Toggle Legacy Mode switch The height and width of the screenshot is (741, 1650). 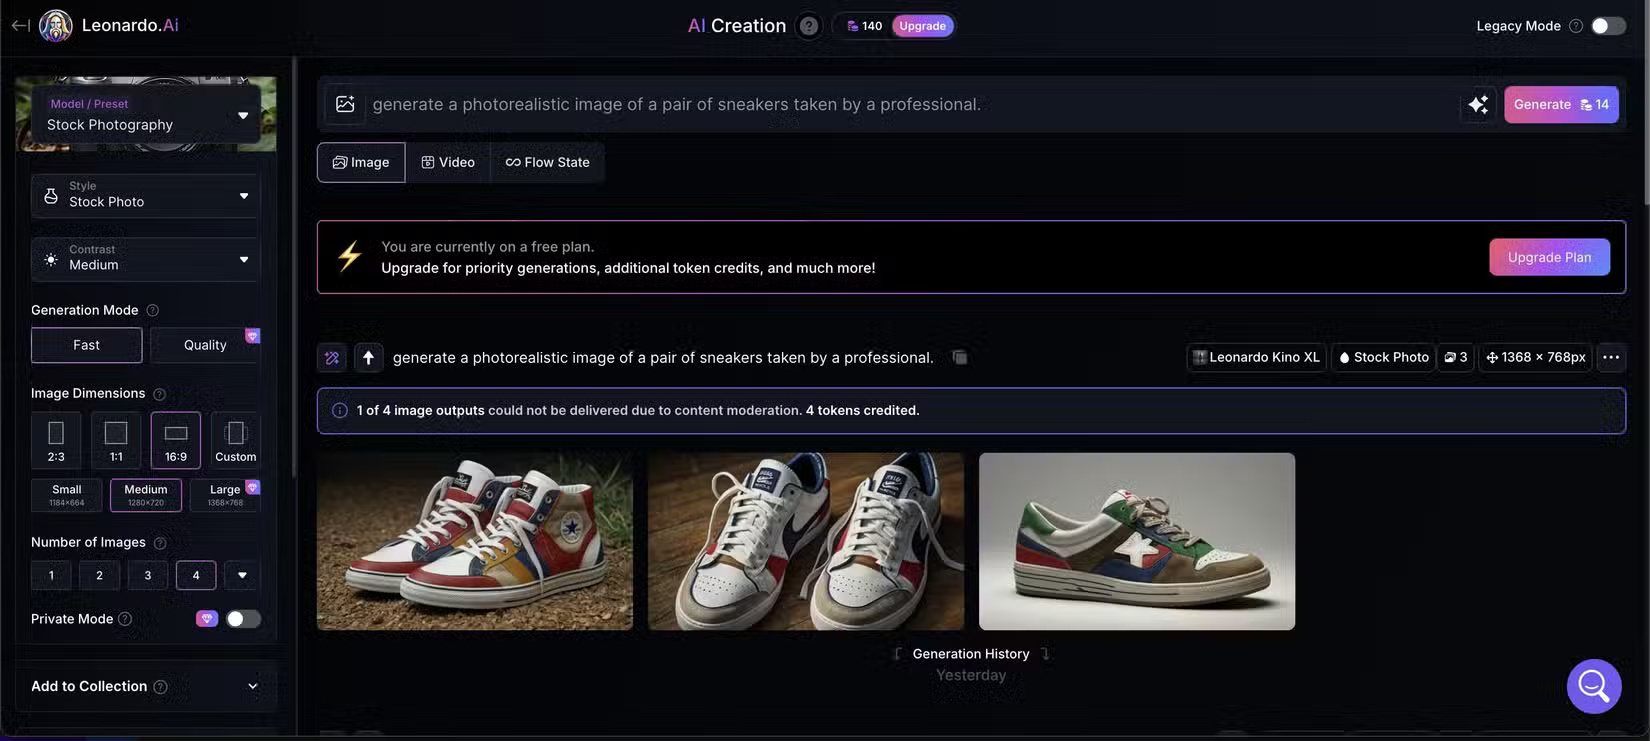click(x=1607, y=26)
